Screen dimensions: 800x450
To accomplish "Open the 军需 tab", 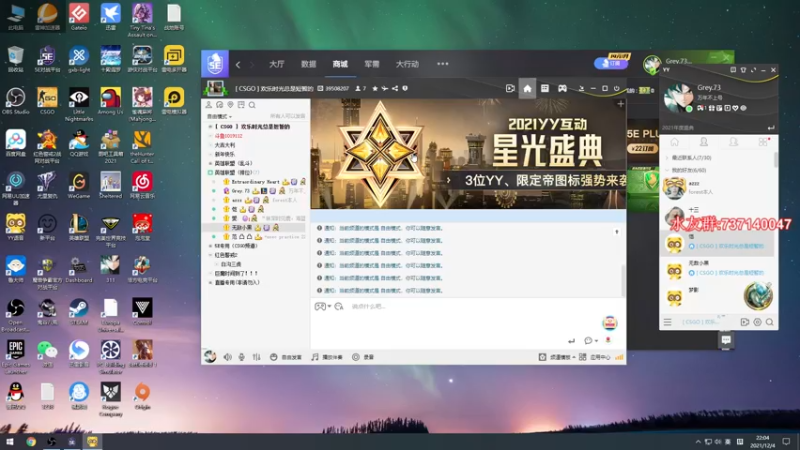I will (x=371, y=64).
